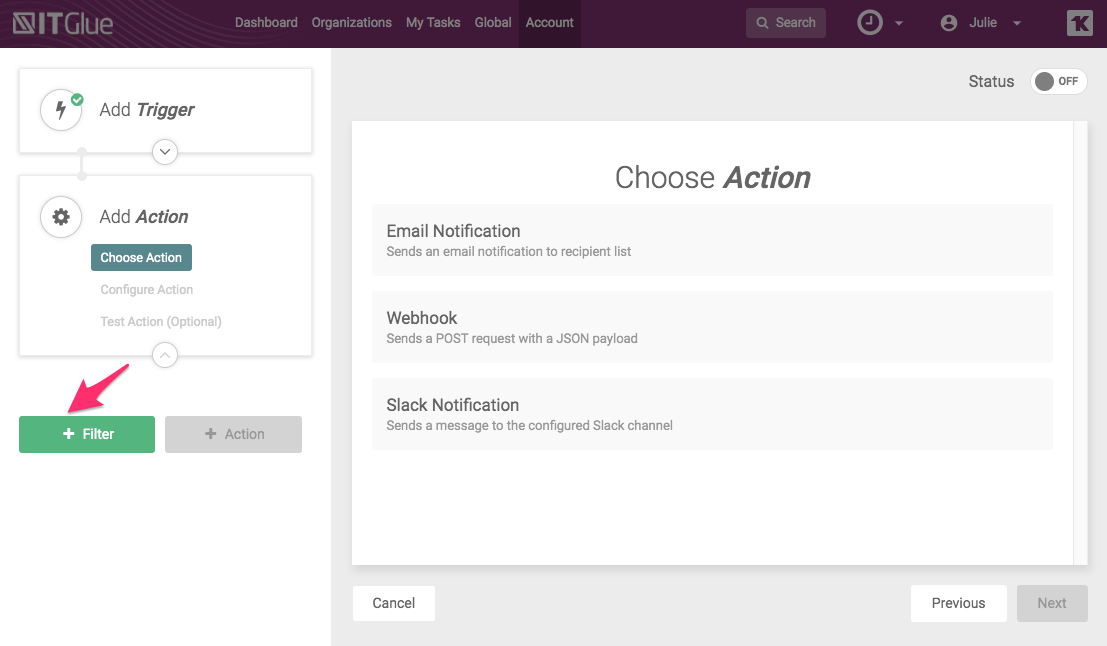This screenshot has height=646, width=1107.
Task: Add a Filter with the green button
Action: (x=87, y=434)
